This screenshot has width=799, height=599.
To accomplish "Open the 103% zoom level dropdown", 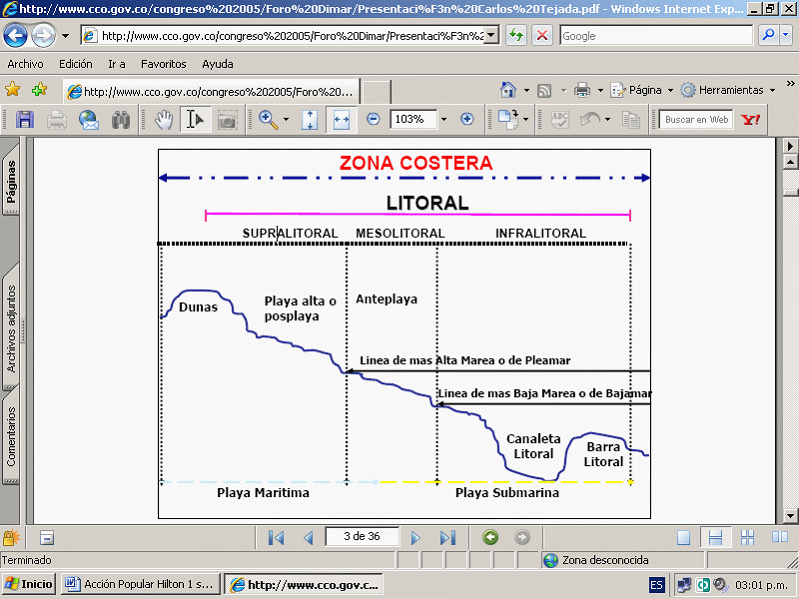I will click(x=445, y=119).
